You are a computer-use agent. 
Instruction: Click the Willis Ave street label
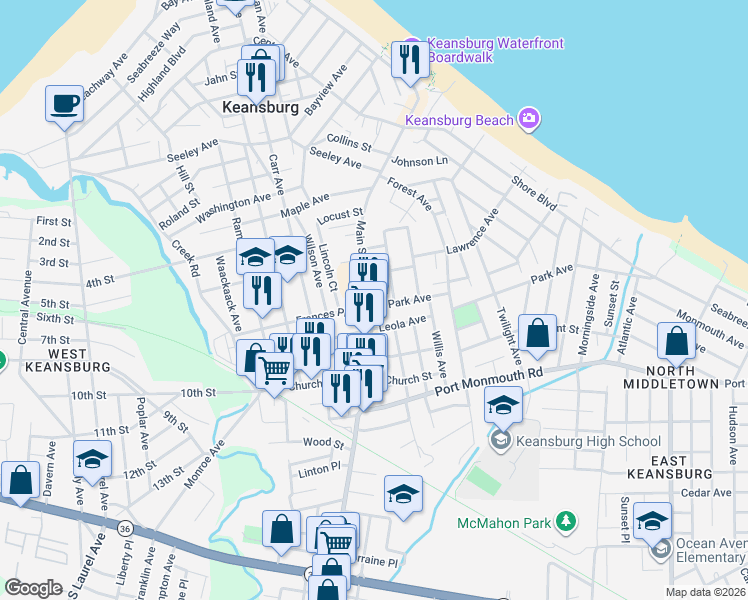click(x=438, y=354)
